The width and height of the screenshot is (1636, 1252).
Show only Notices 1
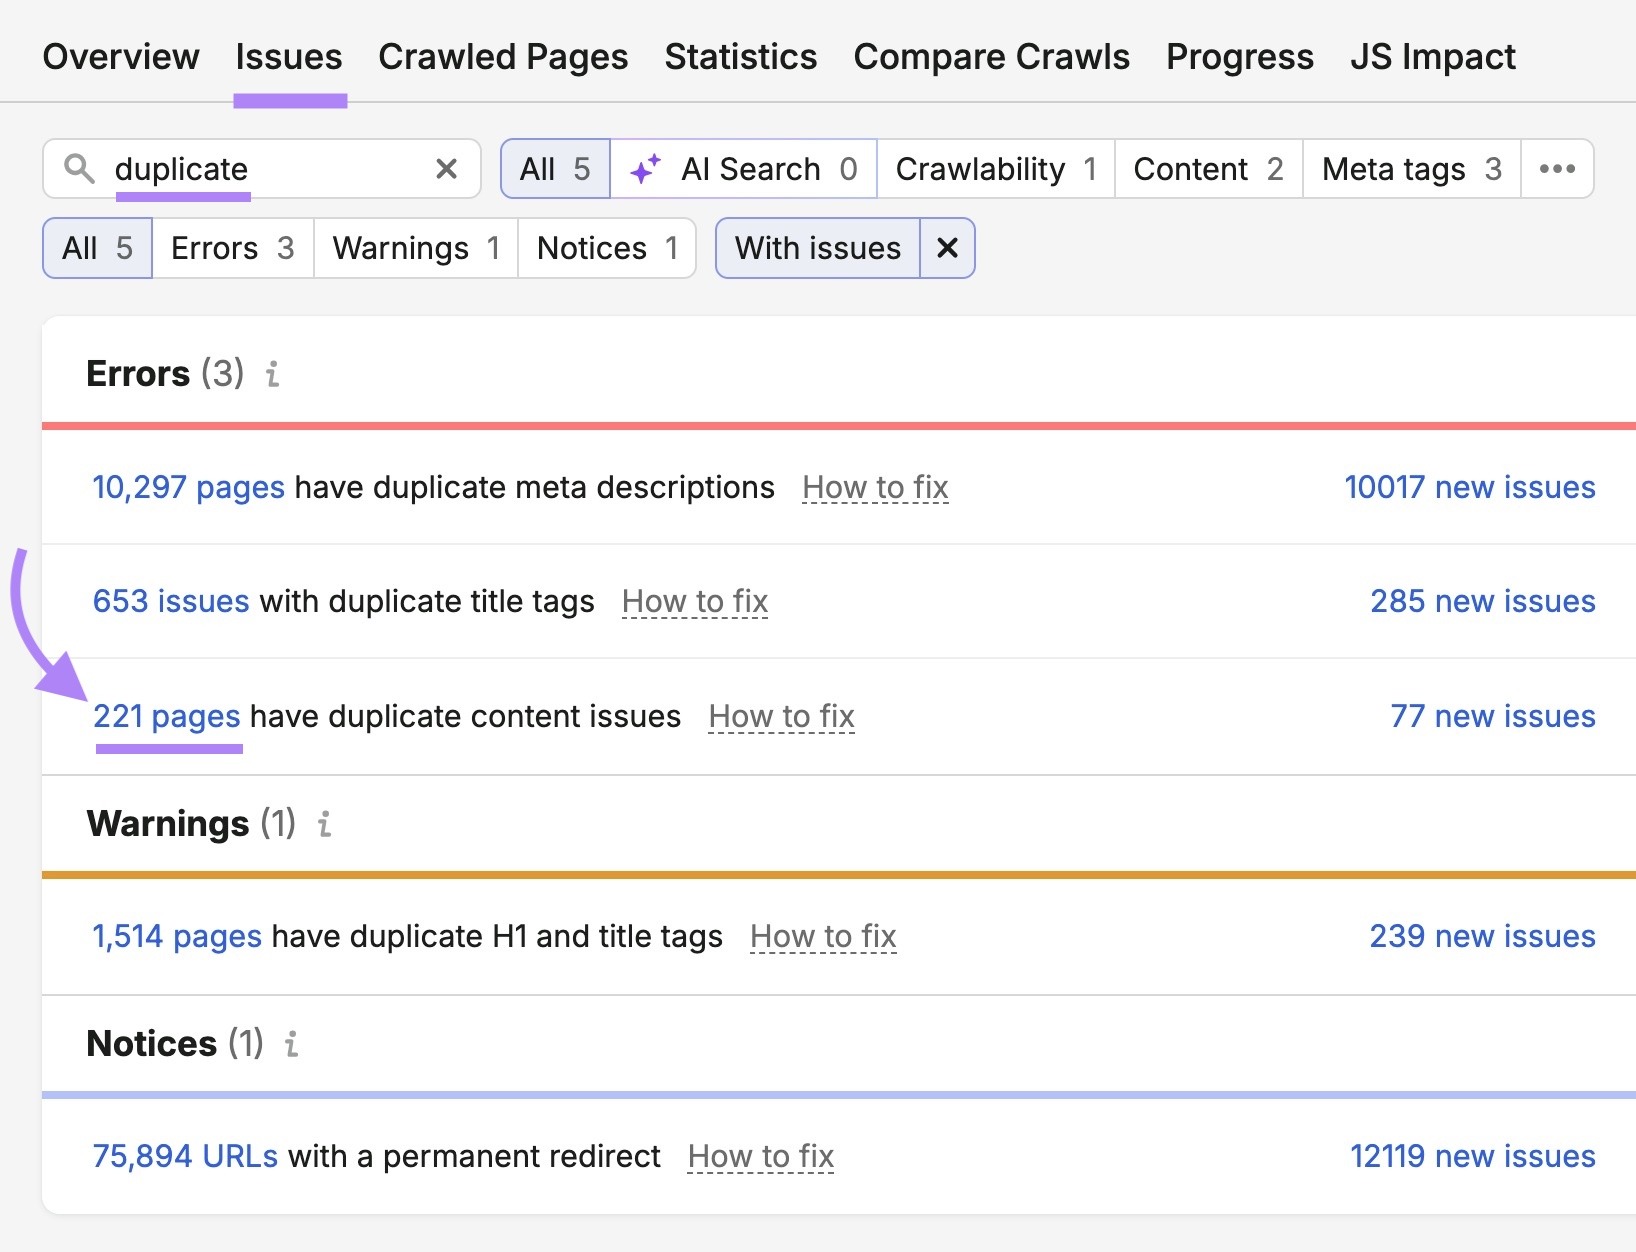click(607, 248)
